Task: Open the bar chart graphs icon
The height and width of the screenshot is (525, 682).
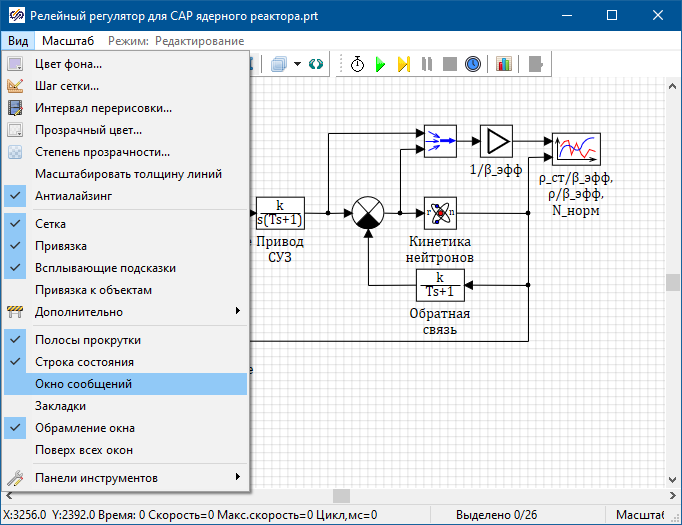Action: pyautogui.click(x=503, y=64)
